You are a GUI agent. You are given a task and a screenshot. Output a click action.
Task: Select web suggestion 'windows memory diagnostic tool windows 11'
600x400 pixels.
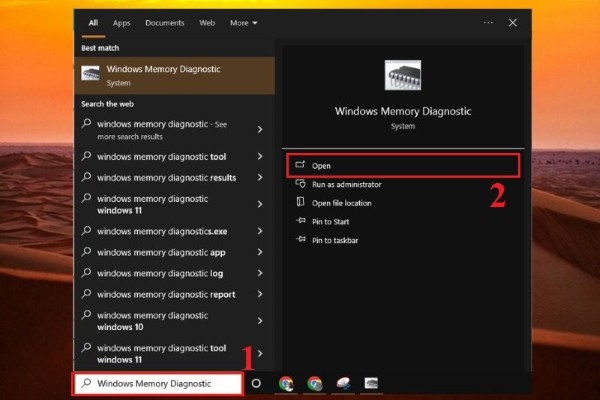161,354
